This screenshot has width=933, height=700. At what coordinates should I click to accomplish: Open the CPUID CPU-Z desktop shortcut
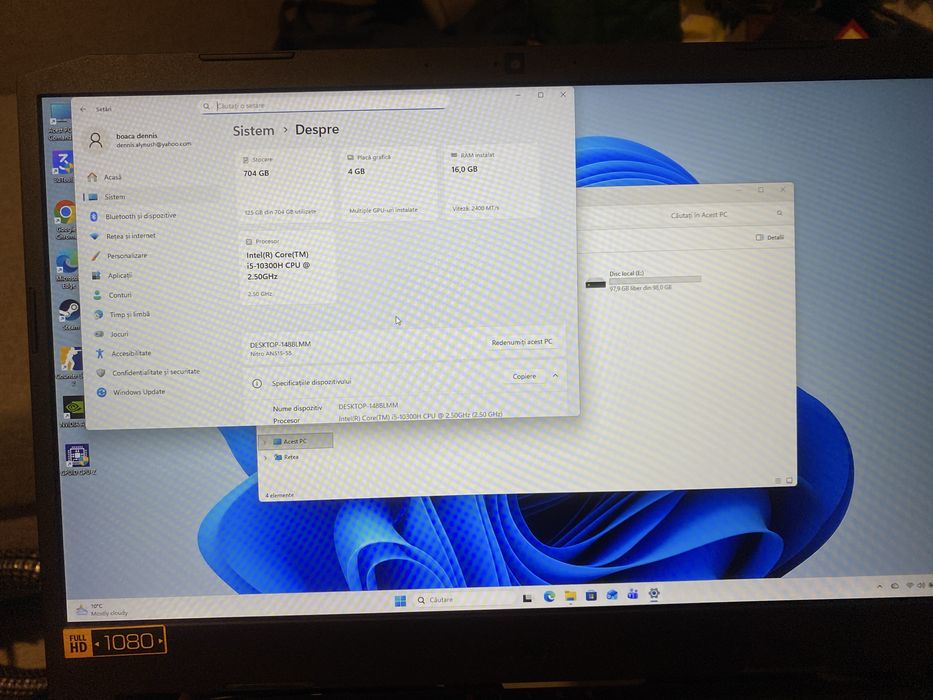tap(77, 460)
